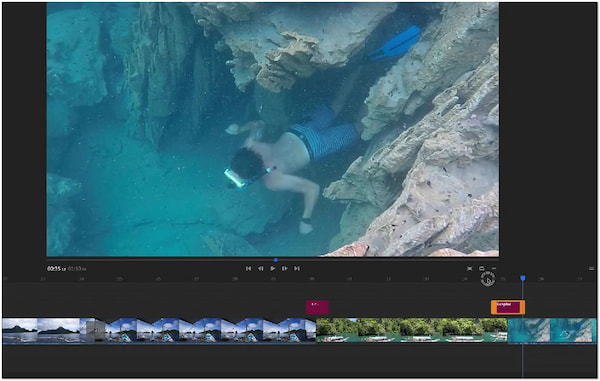Select the green trees video clip
Screen dimensions: 600x381
tap(412, 330)
